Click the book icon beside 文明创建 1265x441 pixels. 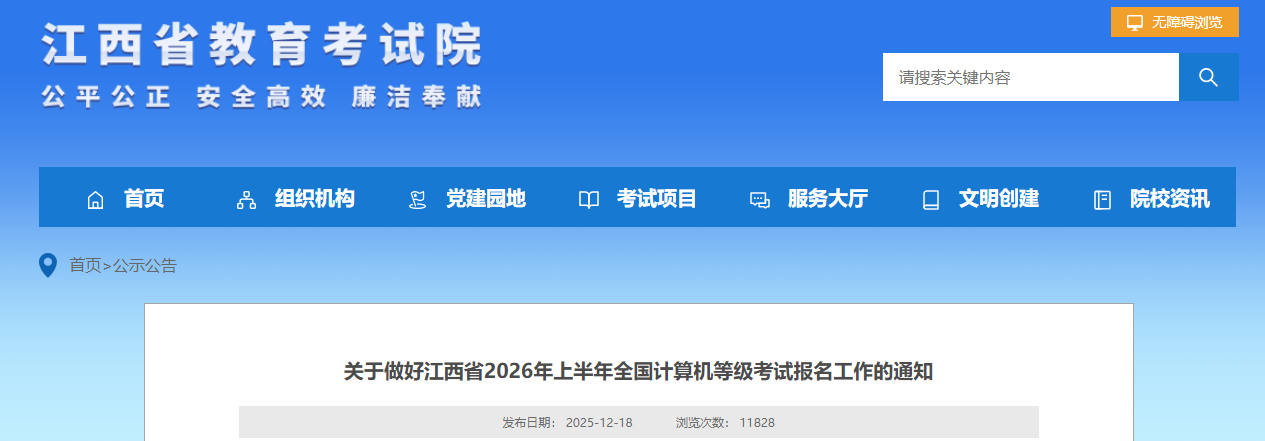(x=931, y=200)
